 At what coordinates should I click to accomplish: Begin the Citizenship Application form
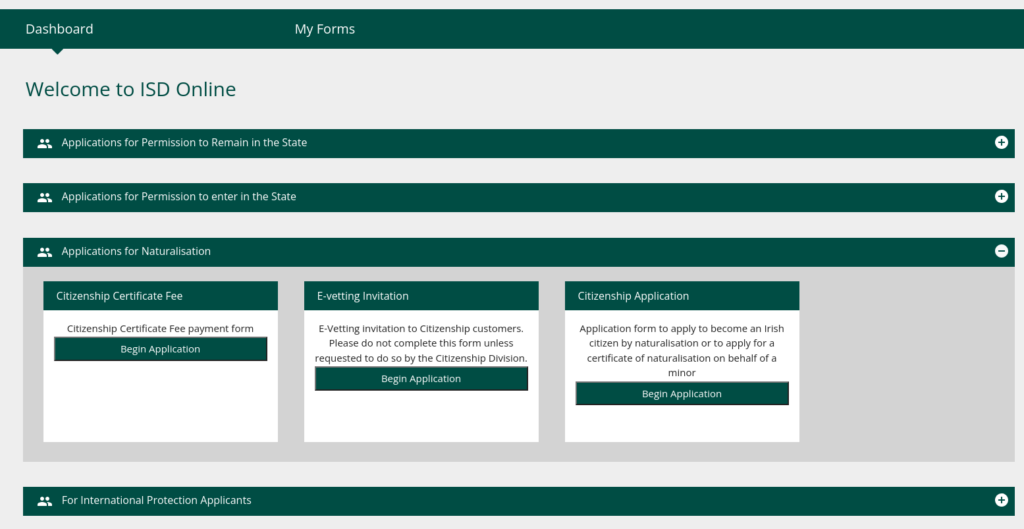(x=682, y=394)
